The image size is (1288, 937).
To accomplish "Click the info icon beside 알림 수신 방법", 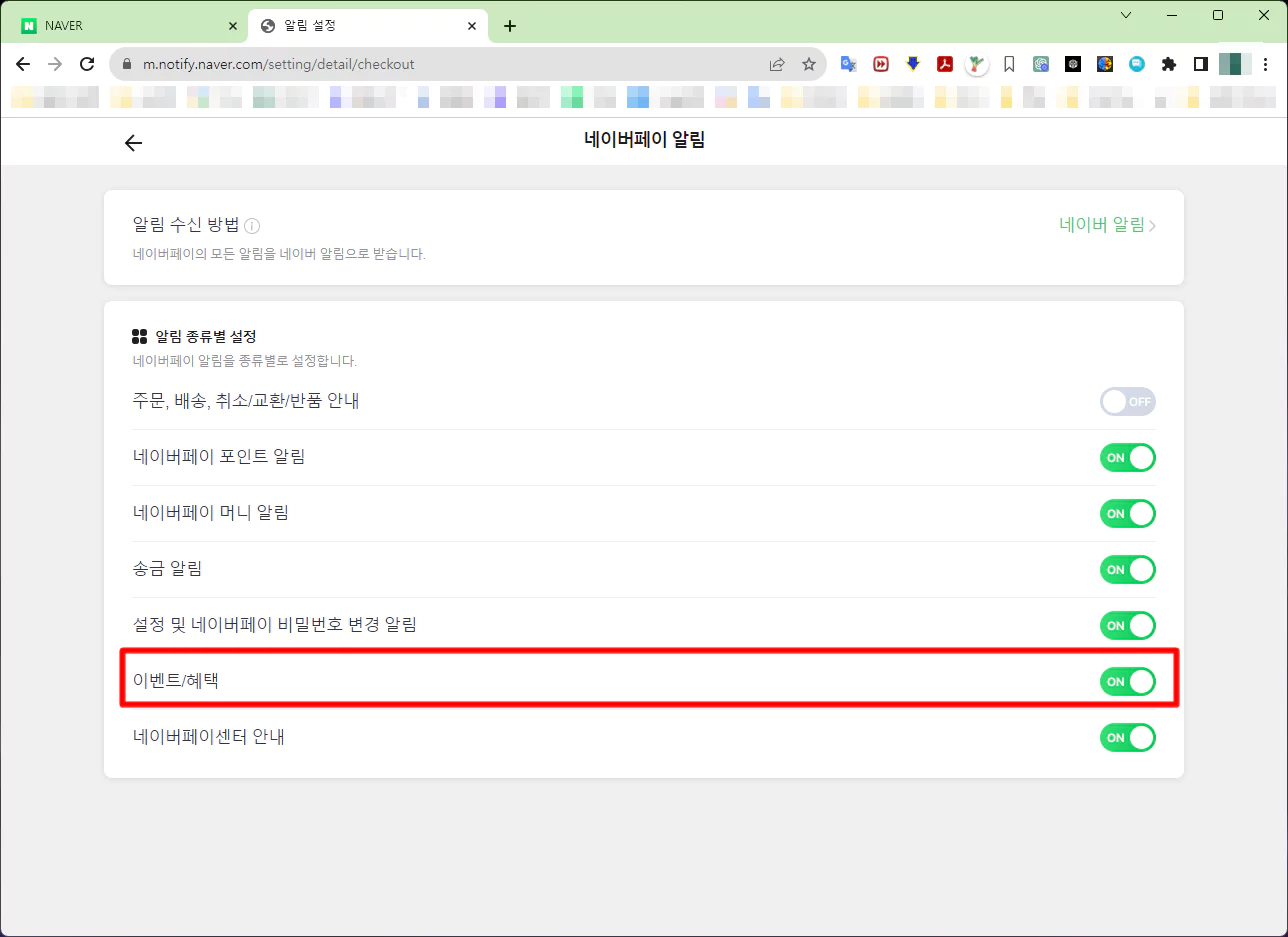I will 252,226.
